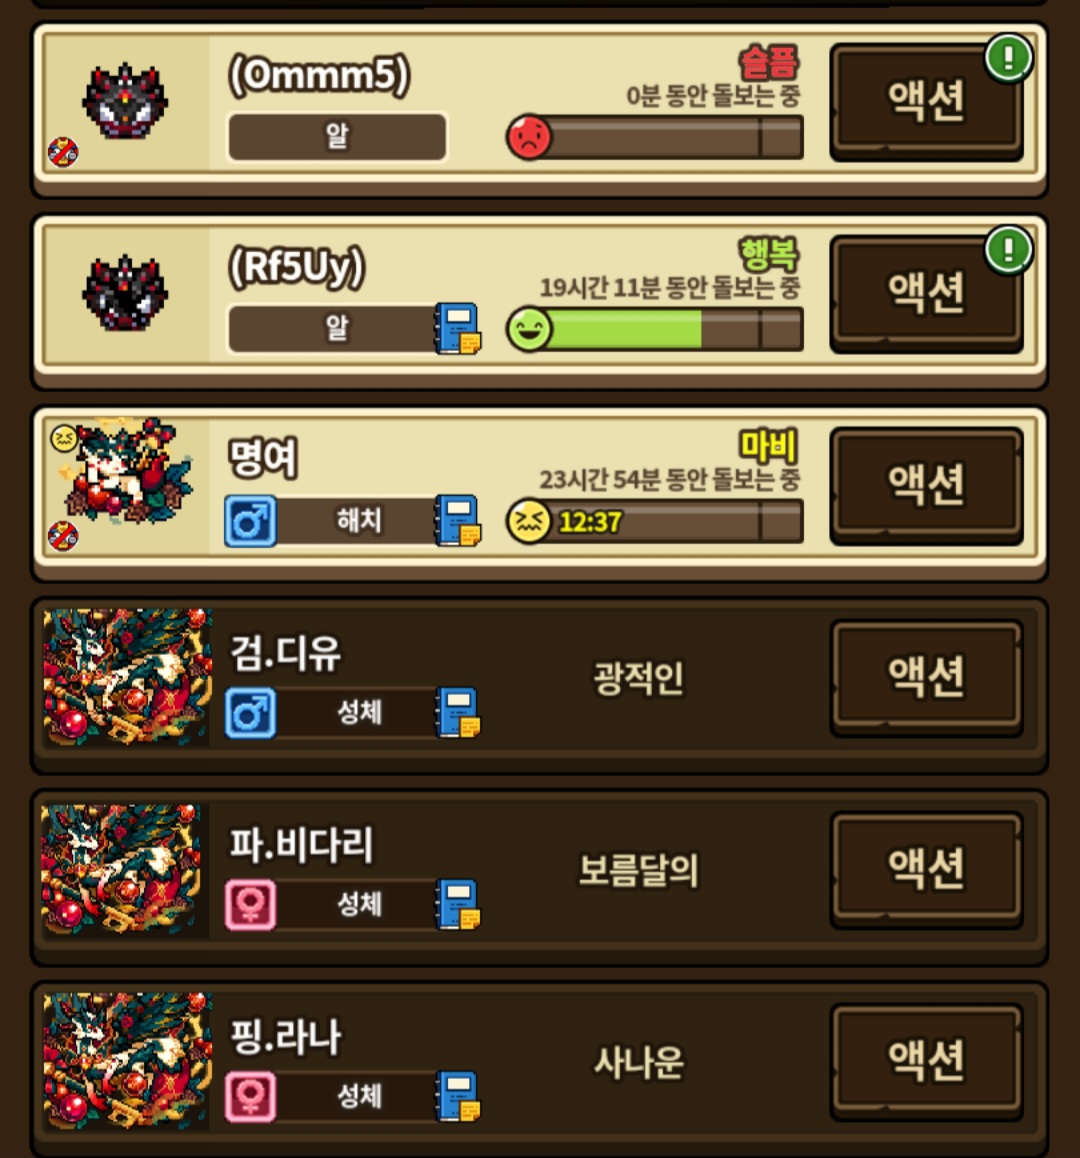Open the notebook icon for 핑.라나
The width and height of the screenshot is (1080, 1158).
click(x=458, y=1096)
